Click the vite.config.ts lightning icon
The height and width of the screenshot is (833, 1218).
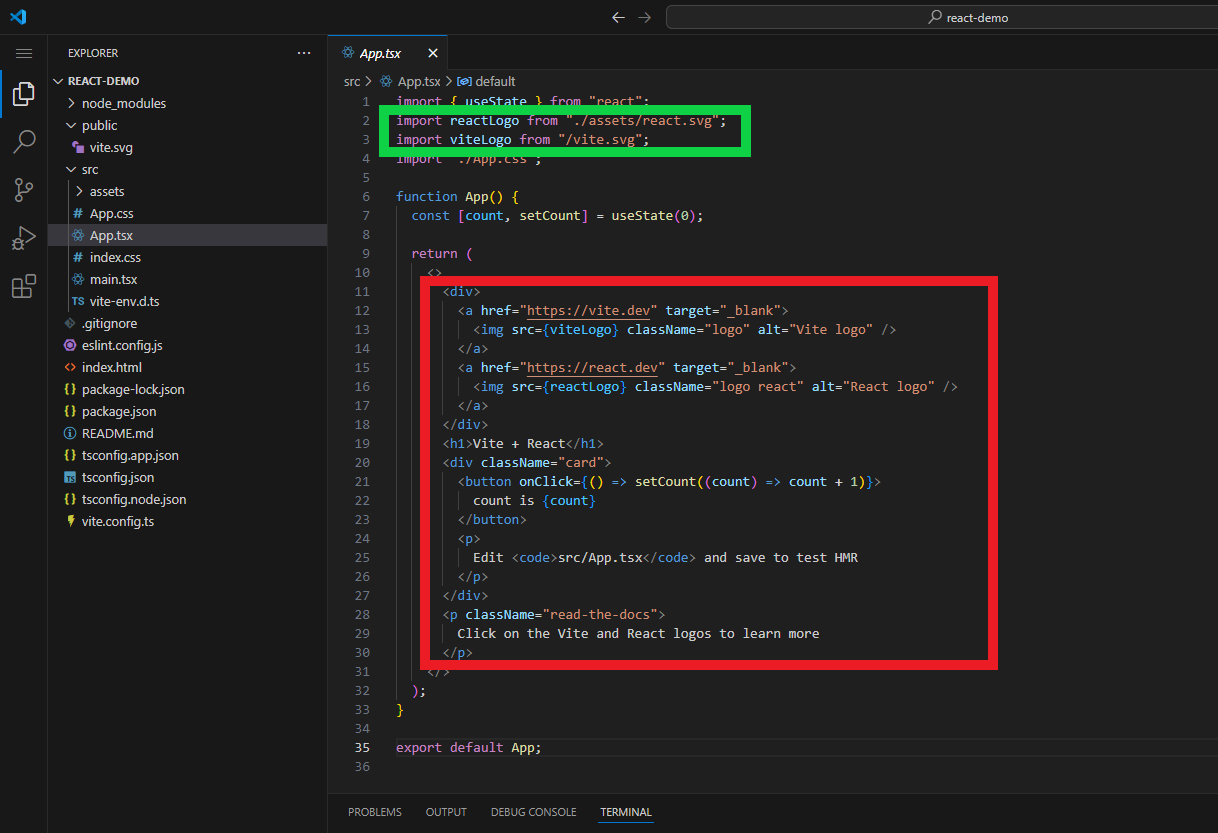(x=70, y=521)
